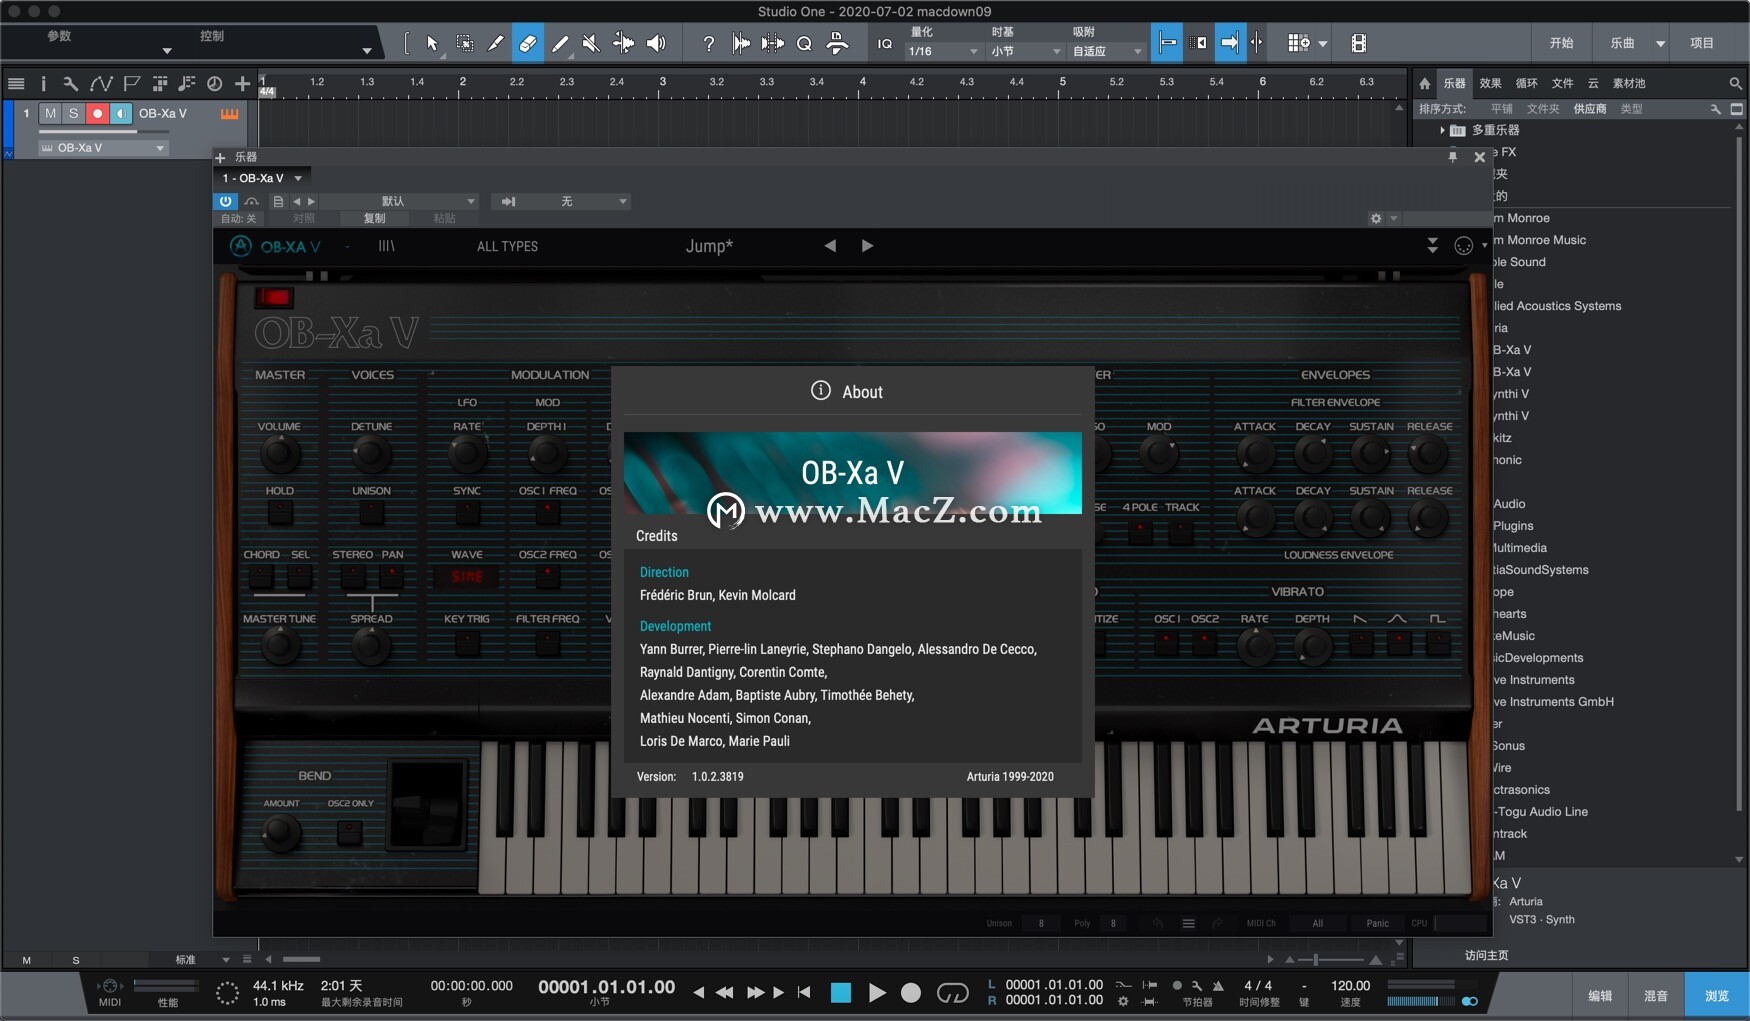
Task: Toggle the UNISON button on synth
Action: (x=371, y=513)
